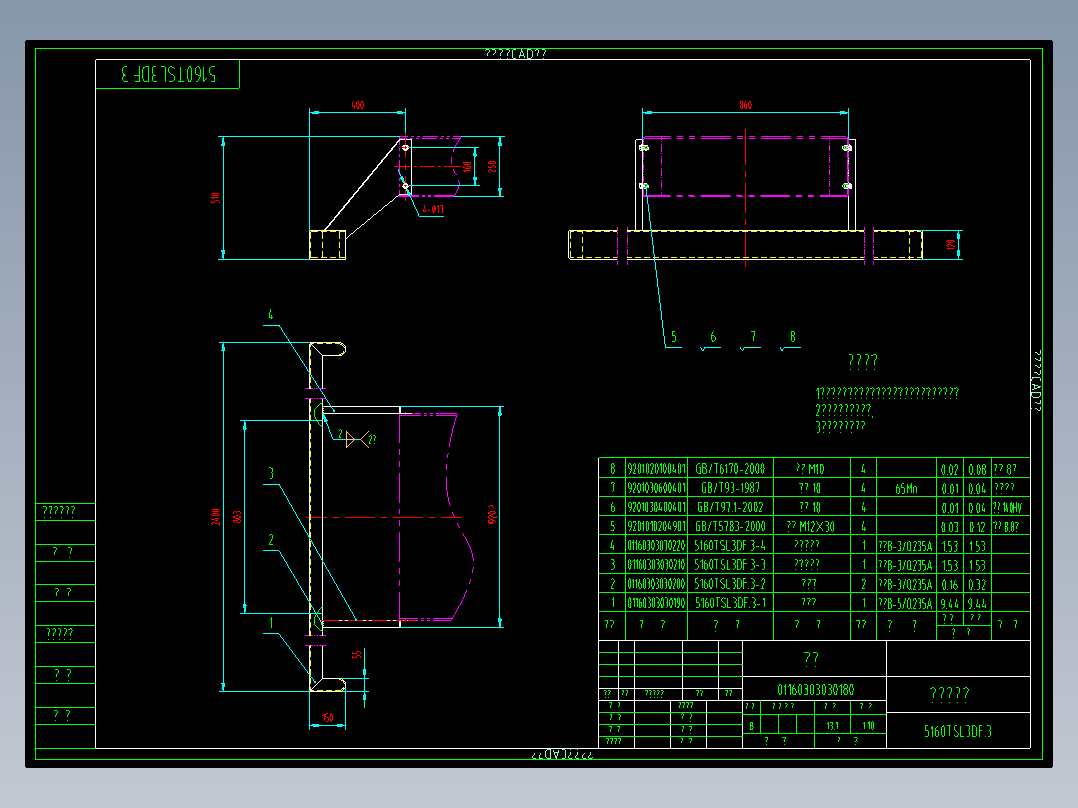Click the 65Mn material cell
1078x808 pixels.
tap(907, 488)
